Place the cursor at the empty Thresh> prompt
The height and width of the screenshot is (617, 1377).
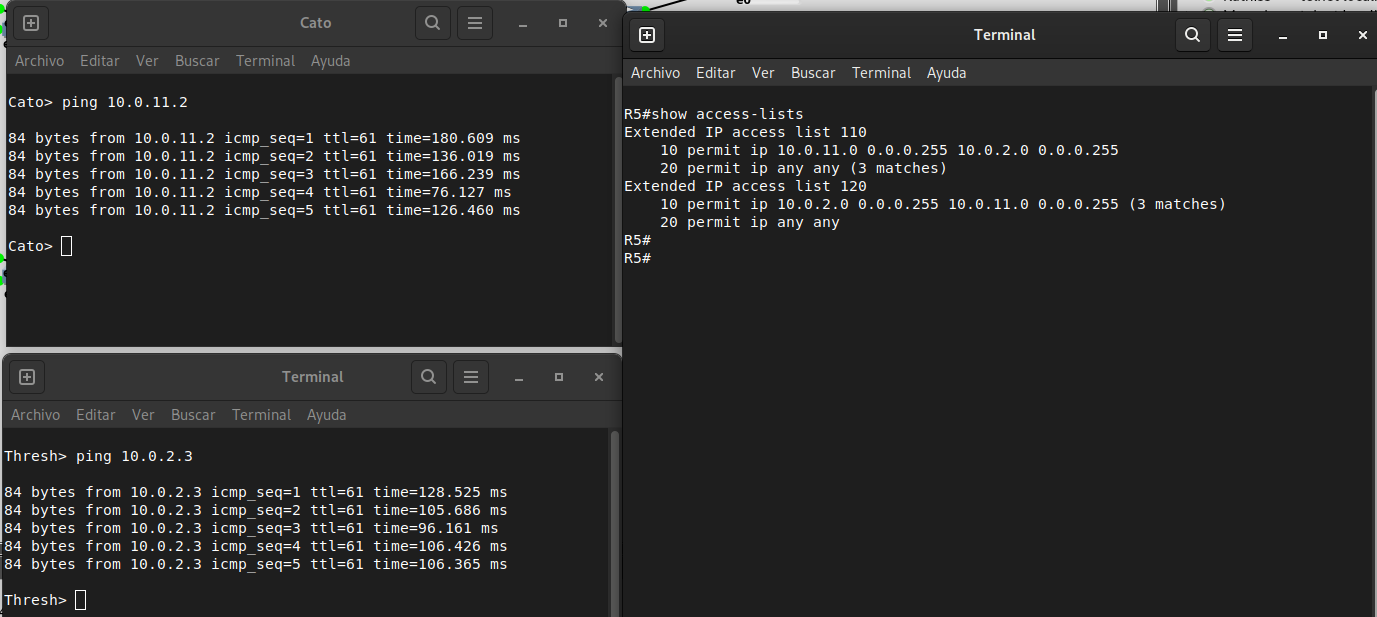pos(80,600)
